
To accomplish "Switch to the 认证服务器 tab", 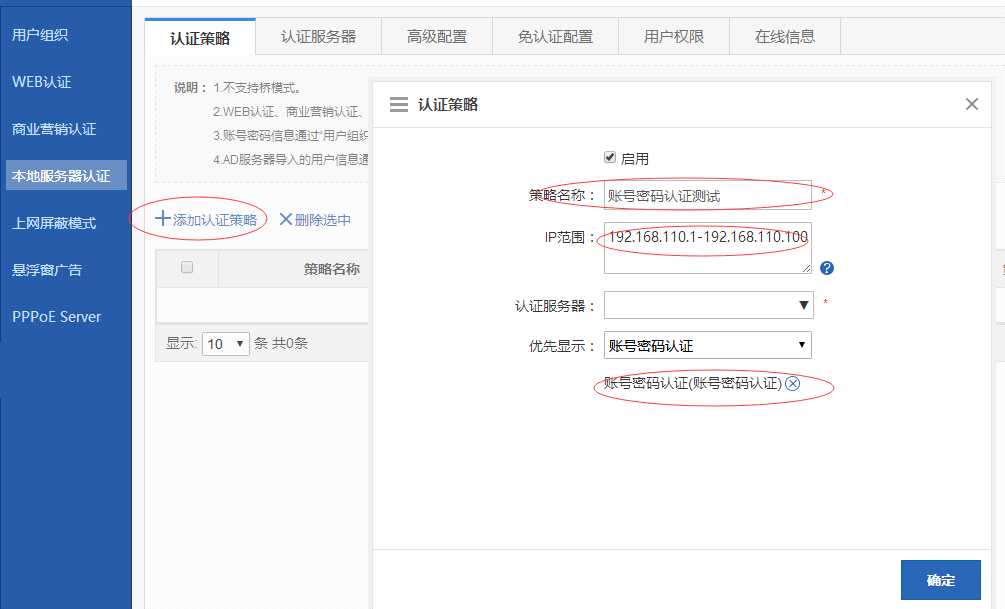I will (318, 37).
